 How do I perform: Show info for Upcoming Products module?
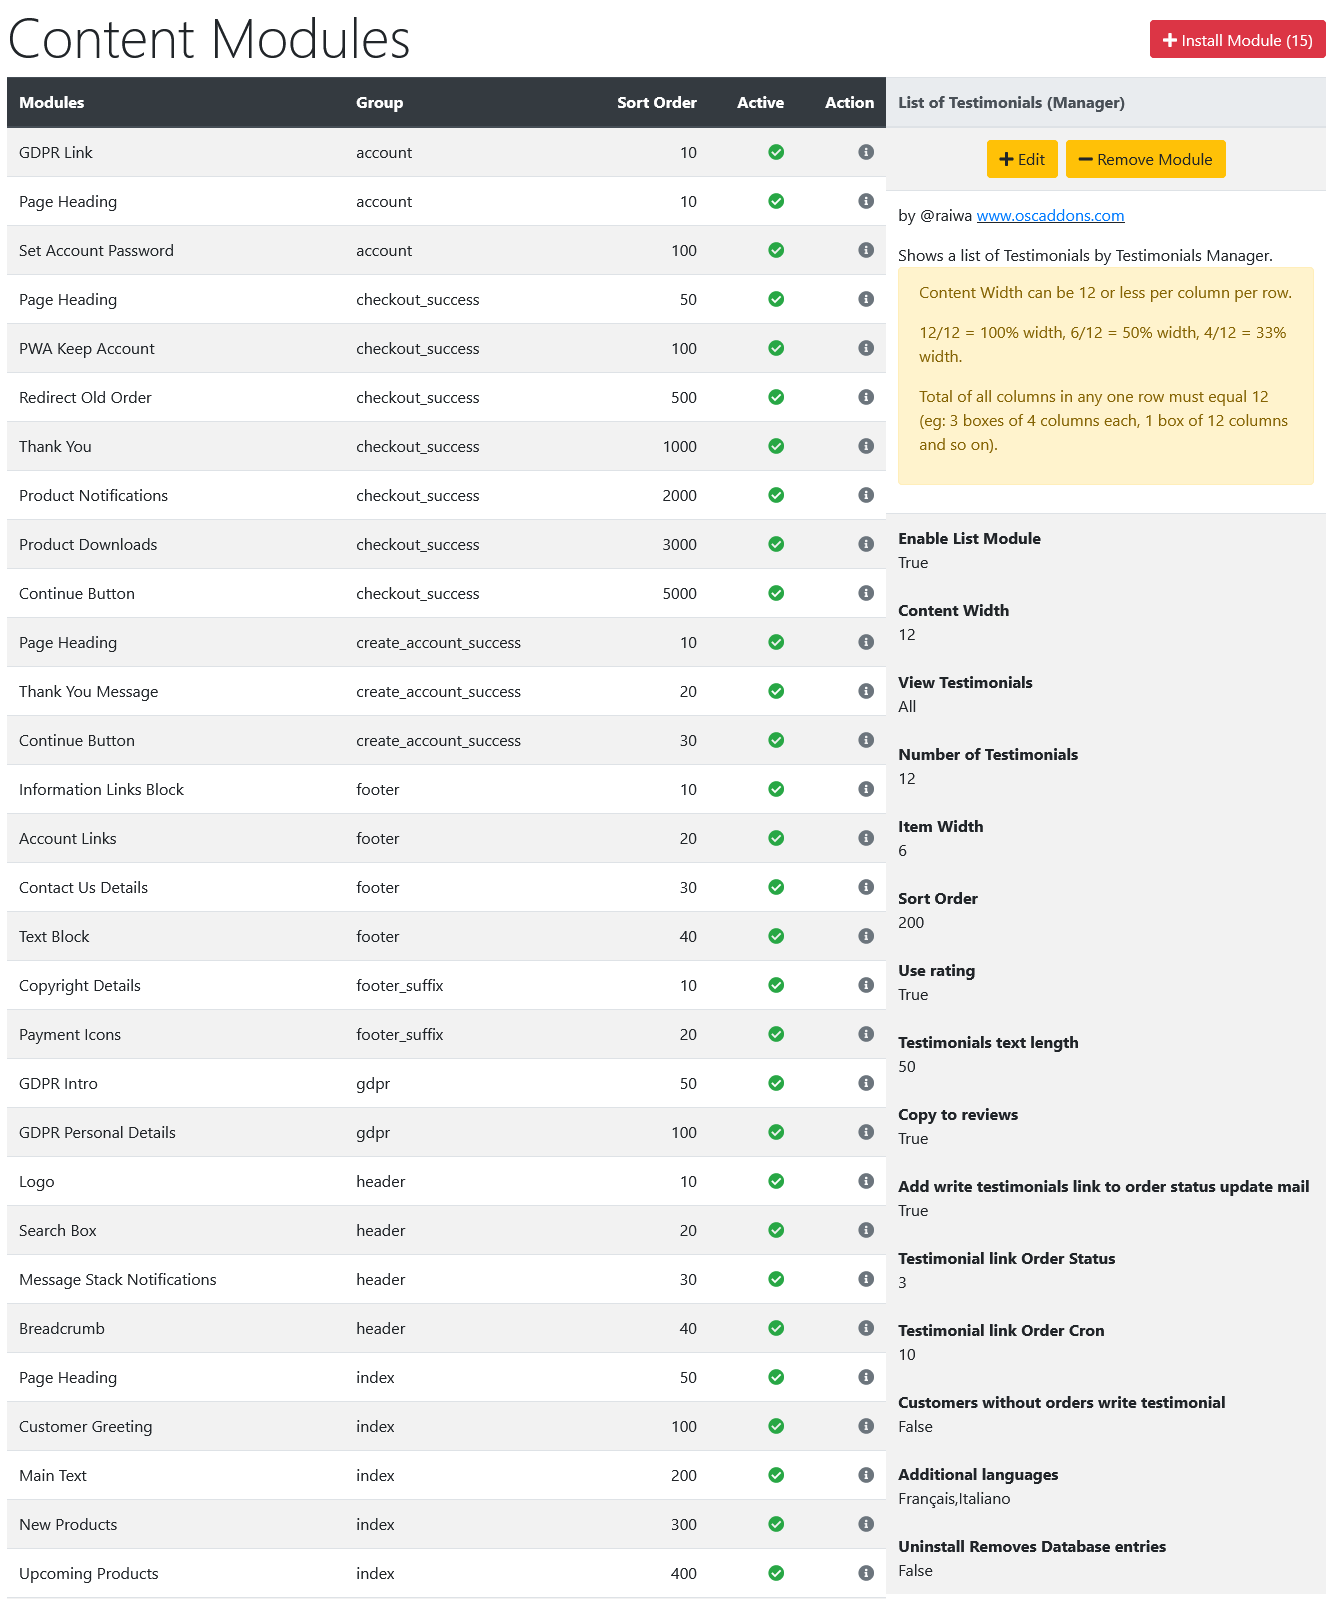pyautogui.click(x=866, y=1573)
